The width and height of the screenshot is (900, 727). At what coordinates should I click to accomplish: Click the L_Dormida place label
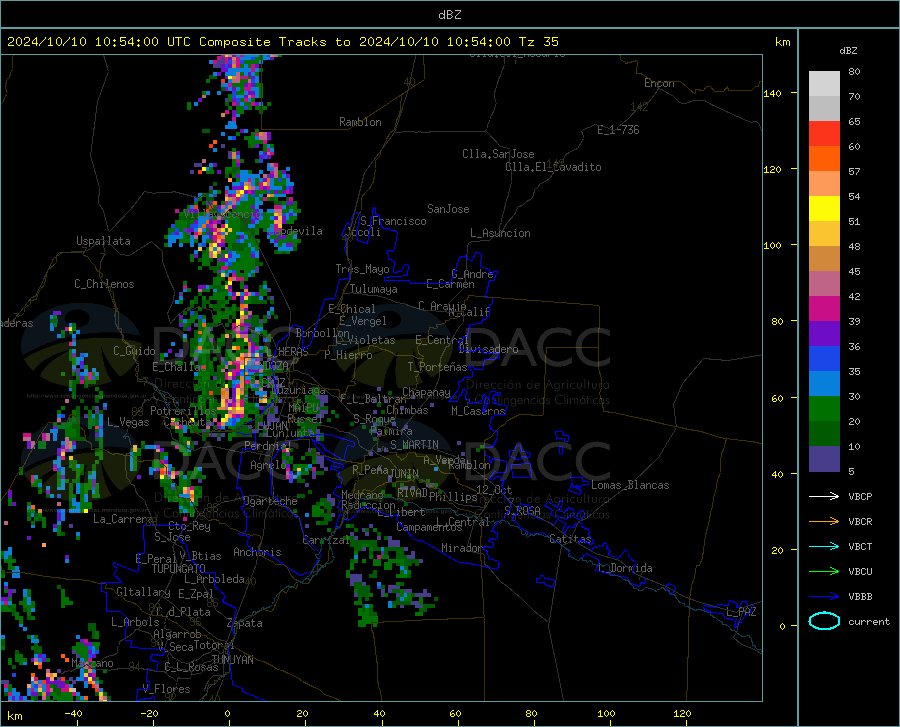(x=625, y=568)
